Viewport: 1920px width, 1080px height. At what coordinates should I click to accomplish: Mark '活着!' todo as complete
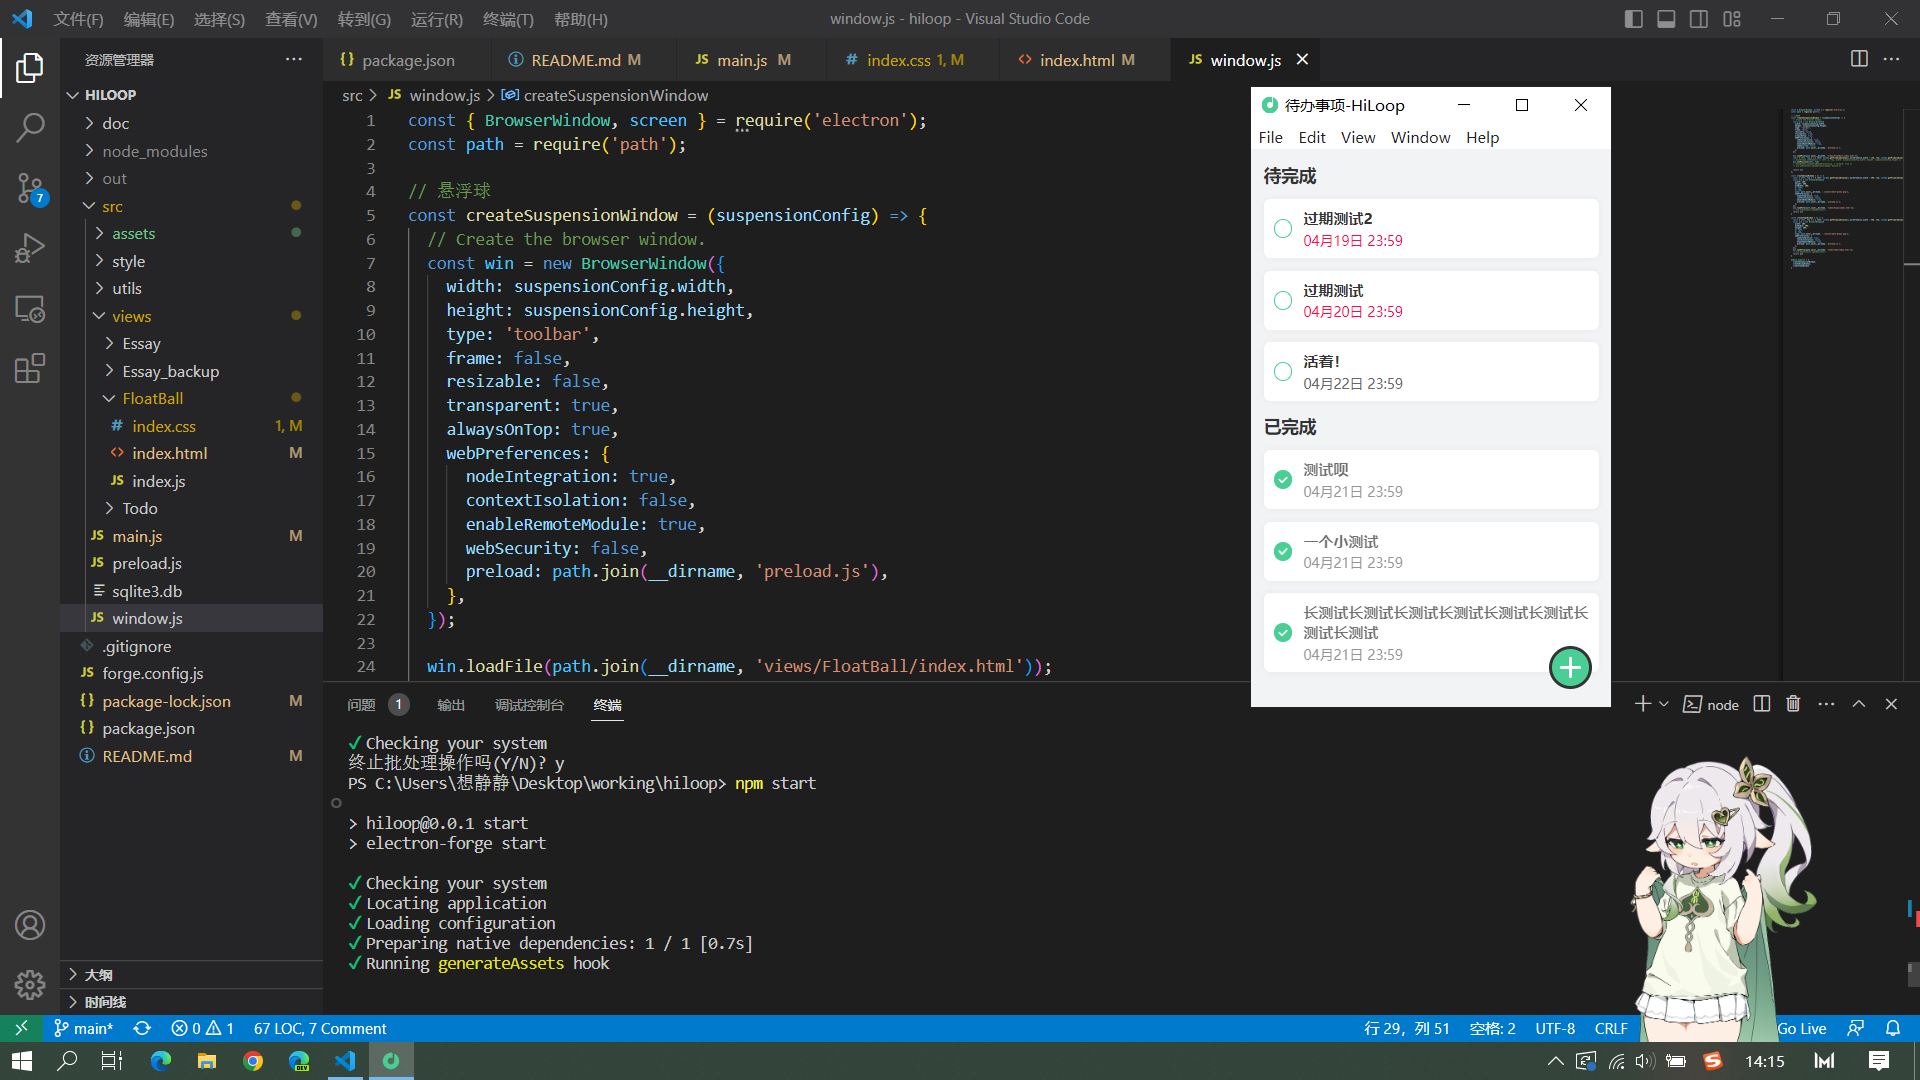coord(1283,372)
